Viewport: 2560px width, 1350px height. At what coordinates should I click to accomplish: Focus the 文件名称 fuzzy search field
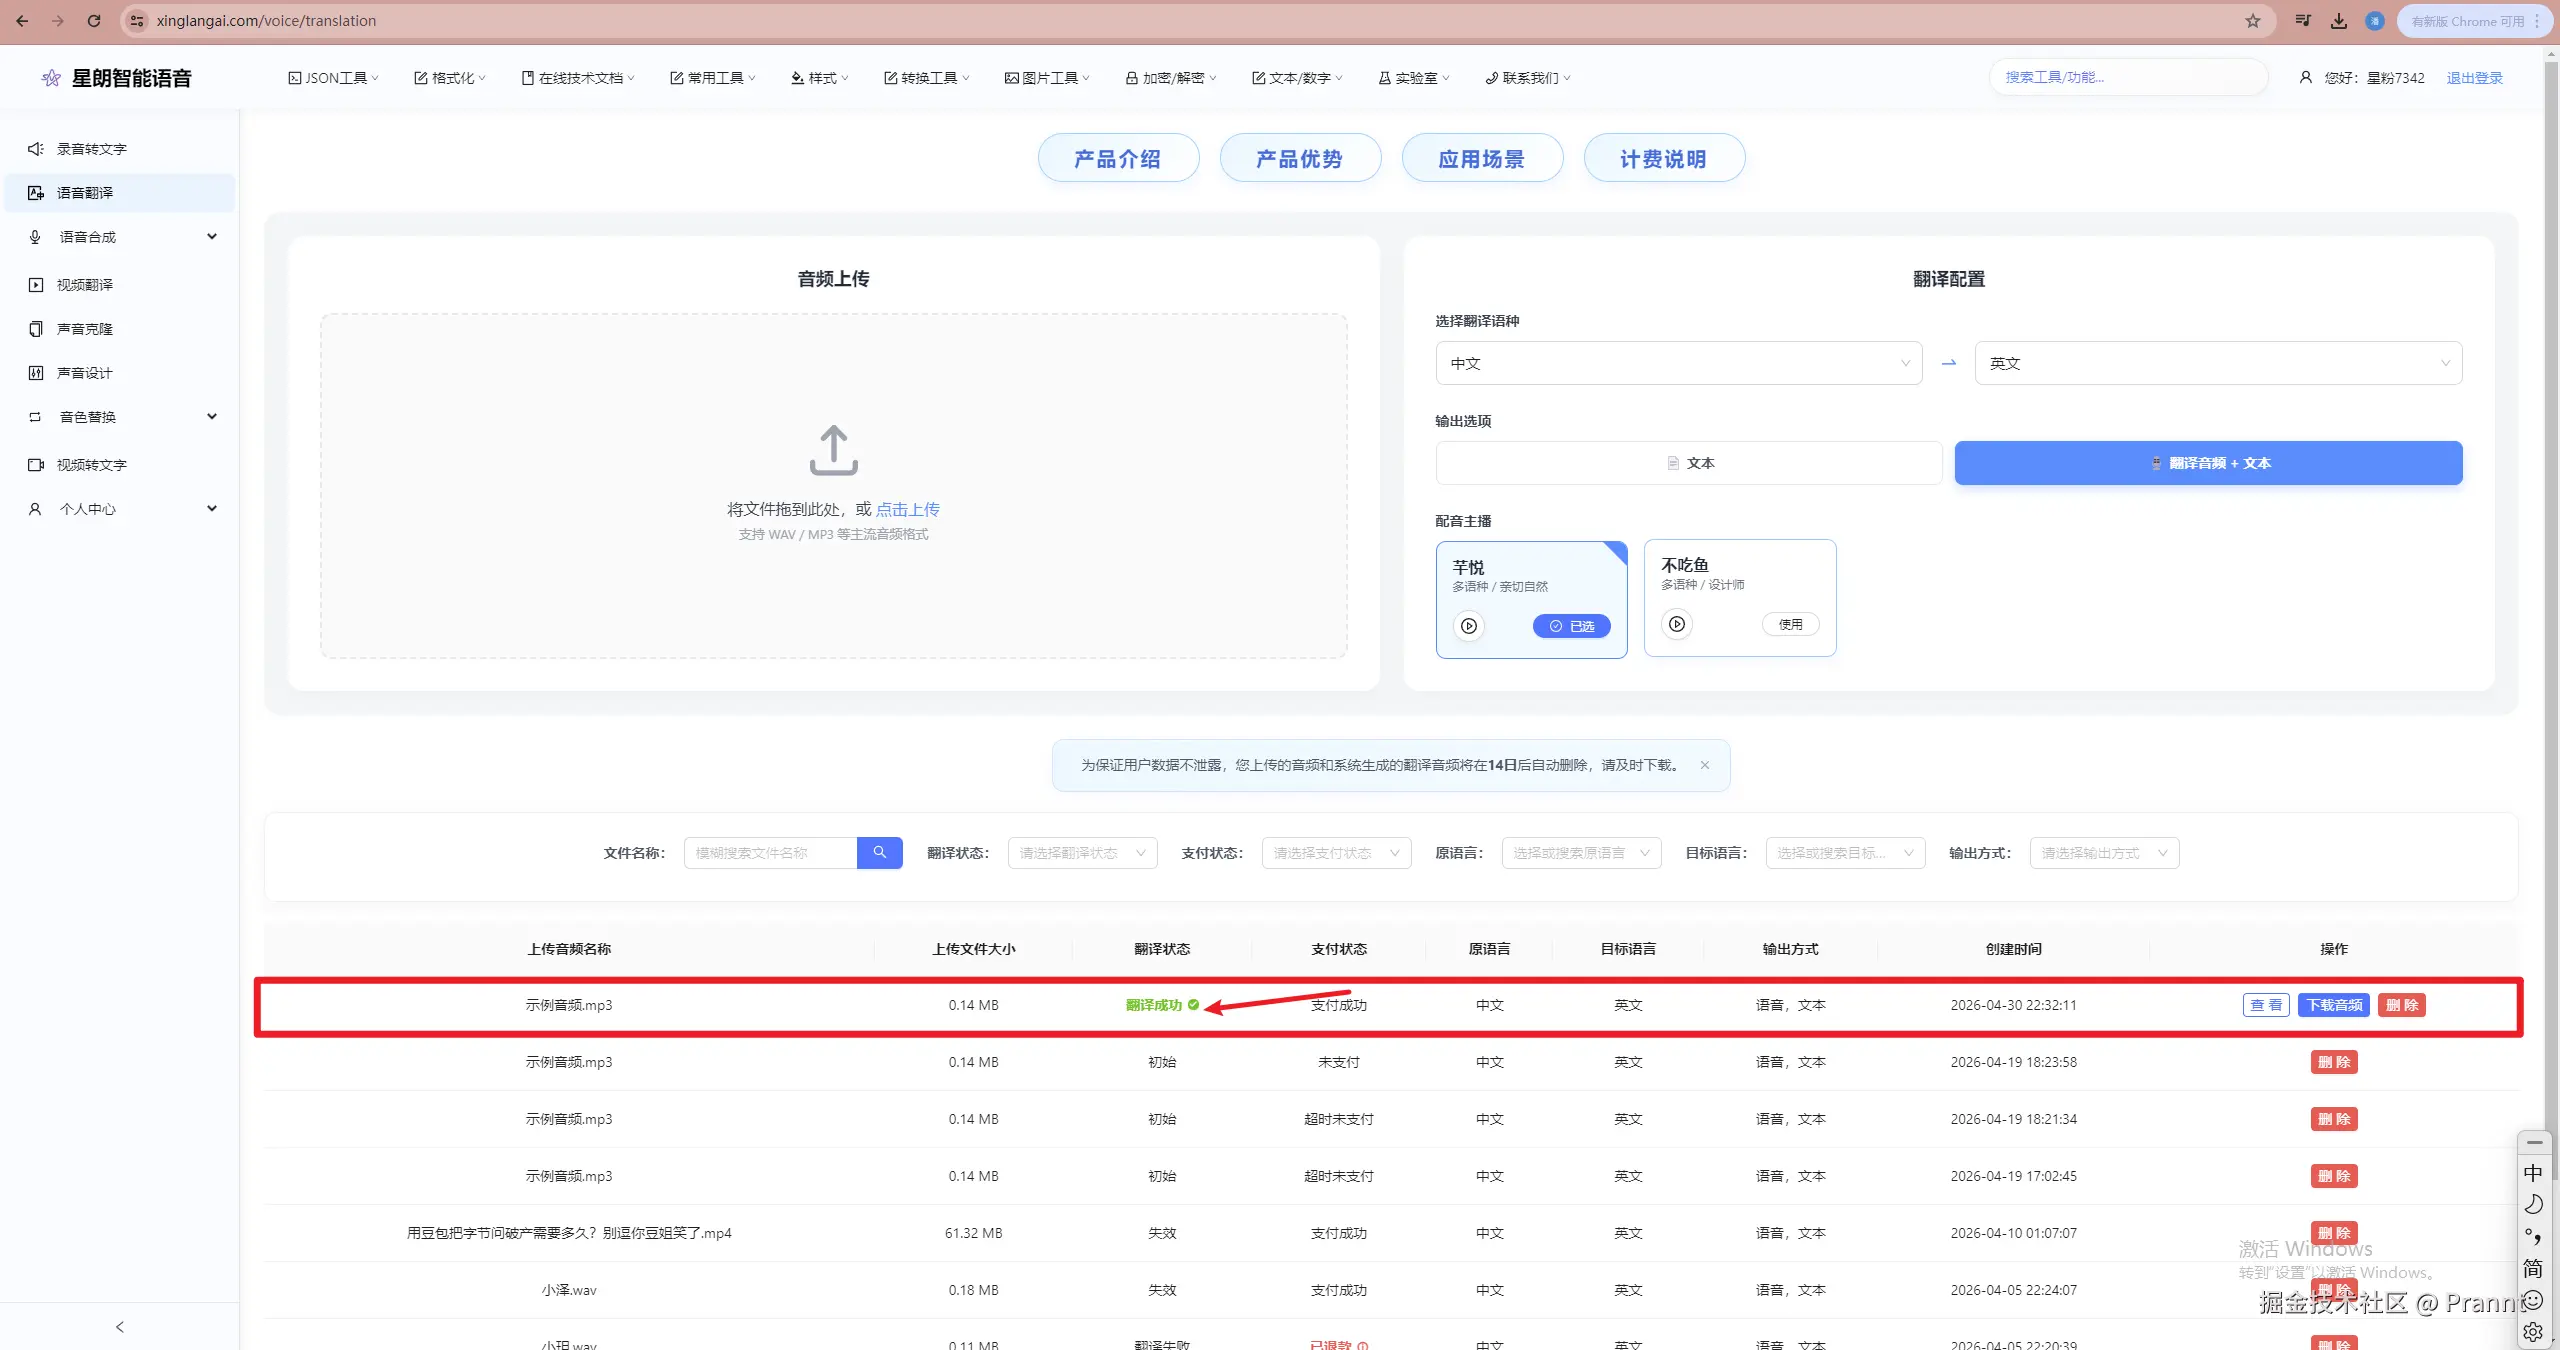coord(770,853)
